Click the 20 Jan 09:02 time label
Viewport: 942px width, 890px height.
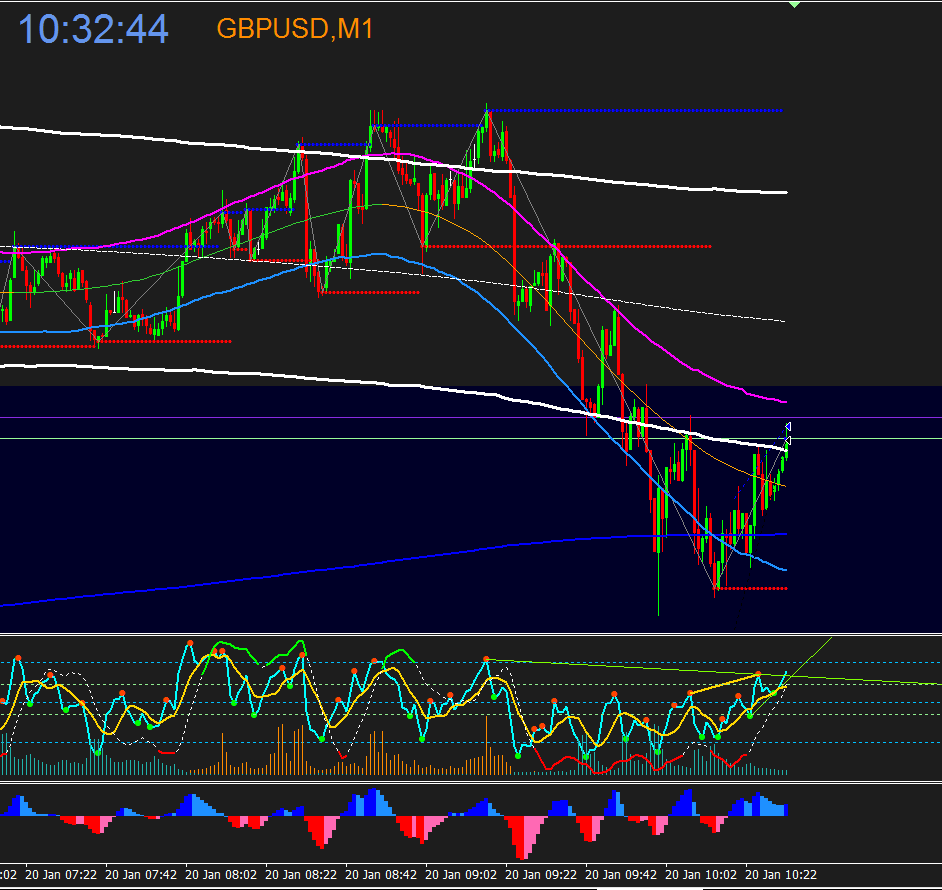coord(461,874)
